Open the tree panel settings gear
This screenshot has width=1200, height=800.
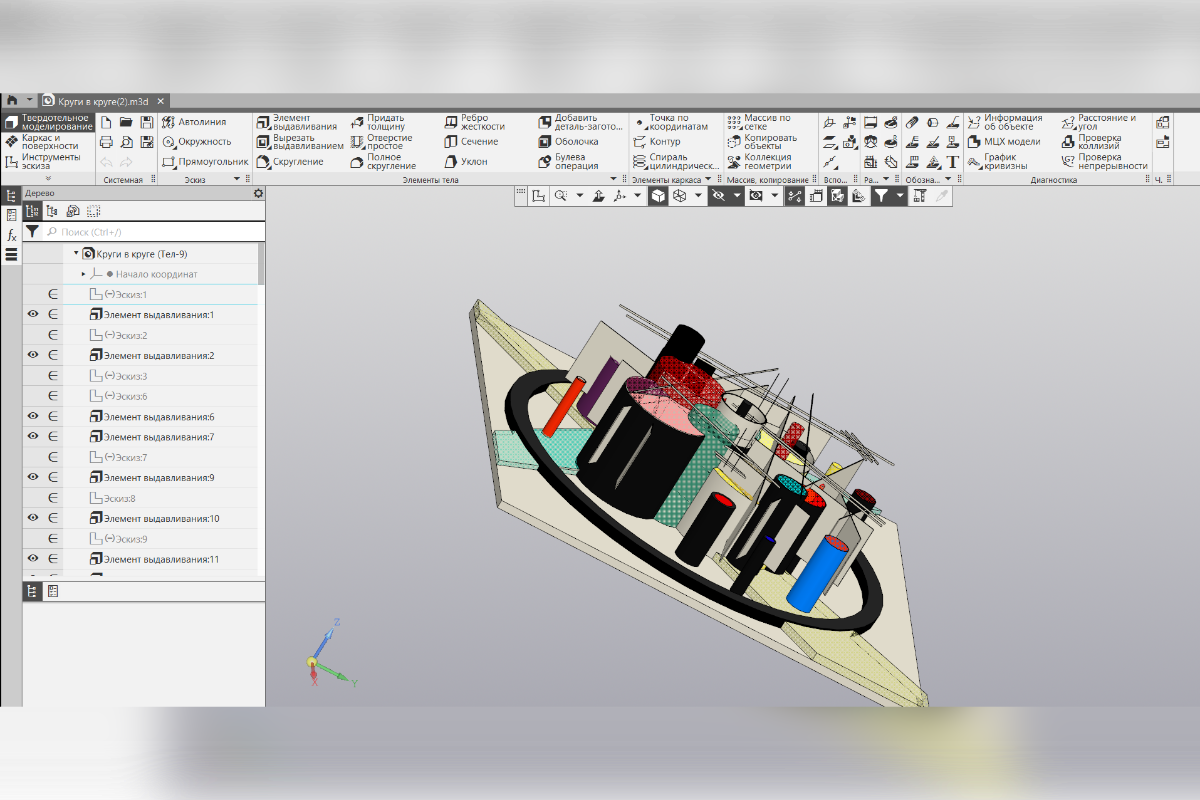[x=258, y=193]
